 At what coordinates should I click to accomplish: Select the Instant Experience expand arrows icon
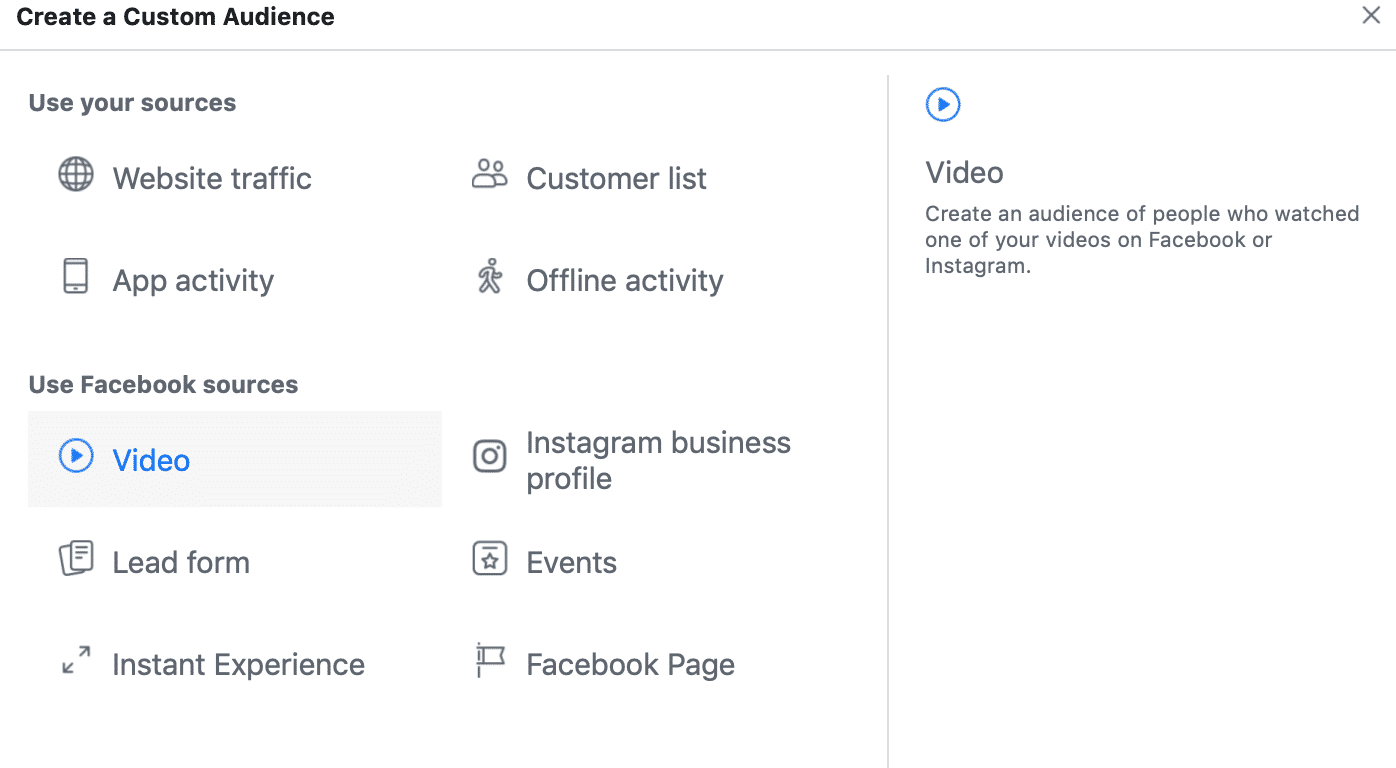75,661
